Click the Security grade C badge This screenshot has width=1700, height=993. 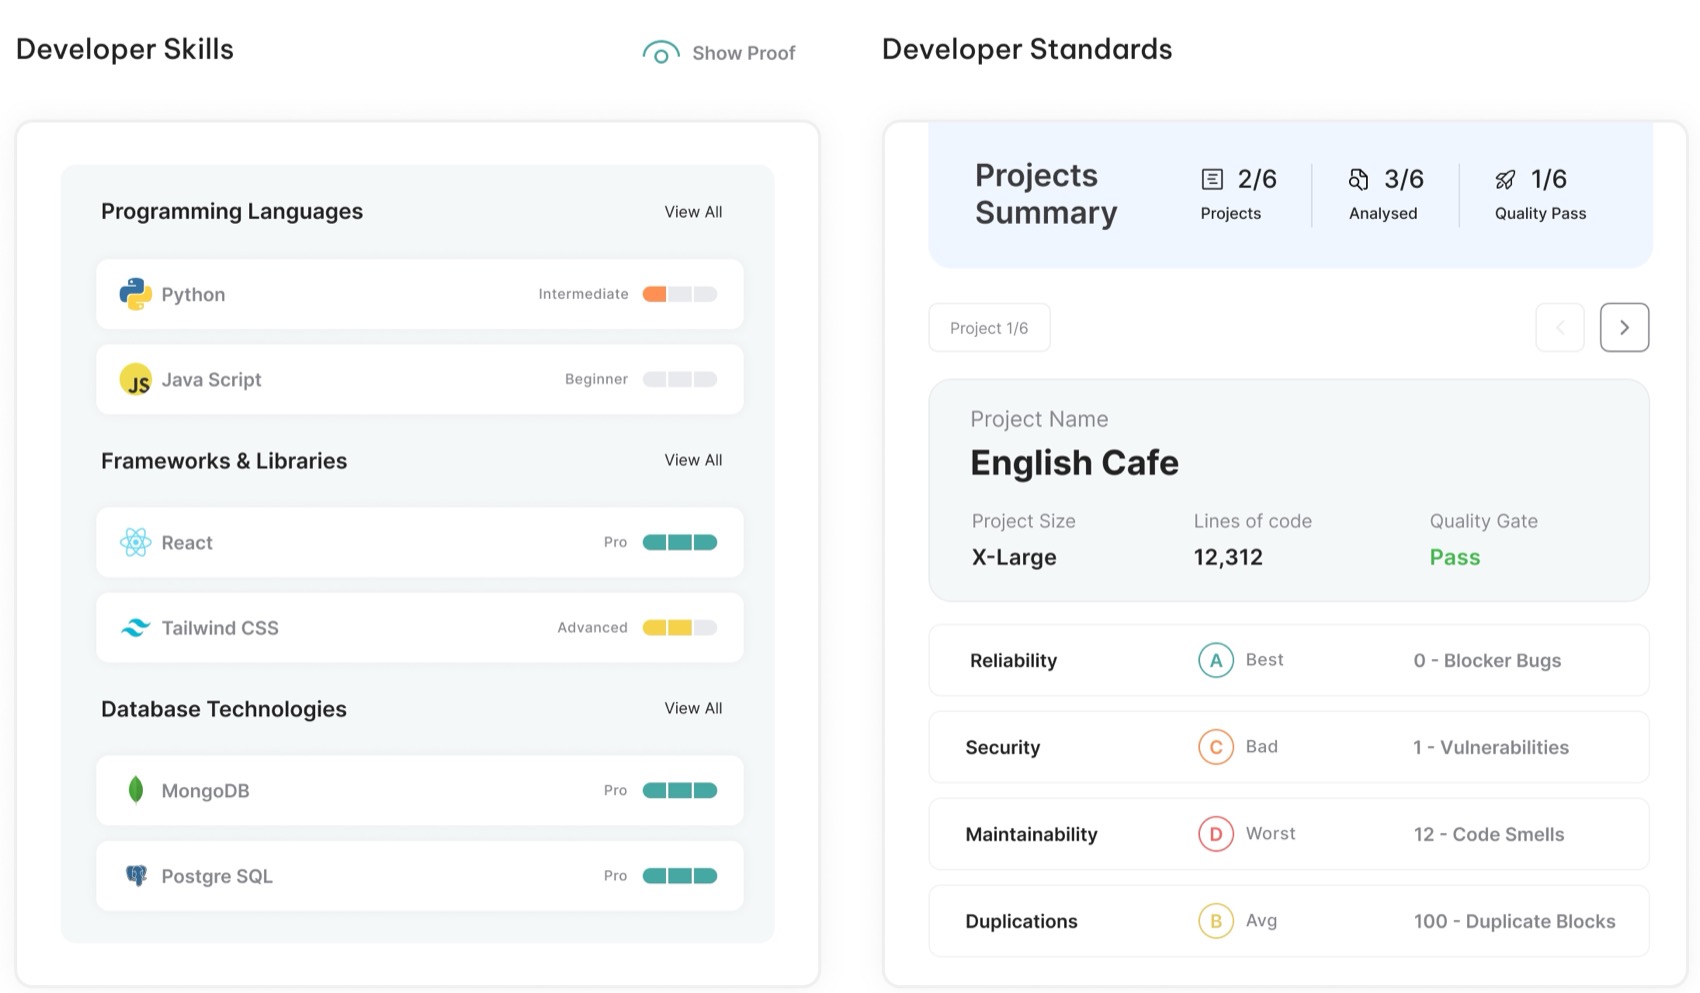click(1216, 747)
